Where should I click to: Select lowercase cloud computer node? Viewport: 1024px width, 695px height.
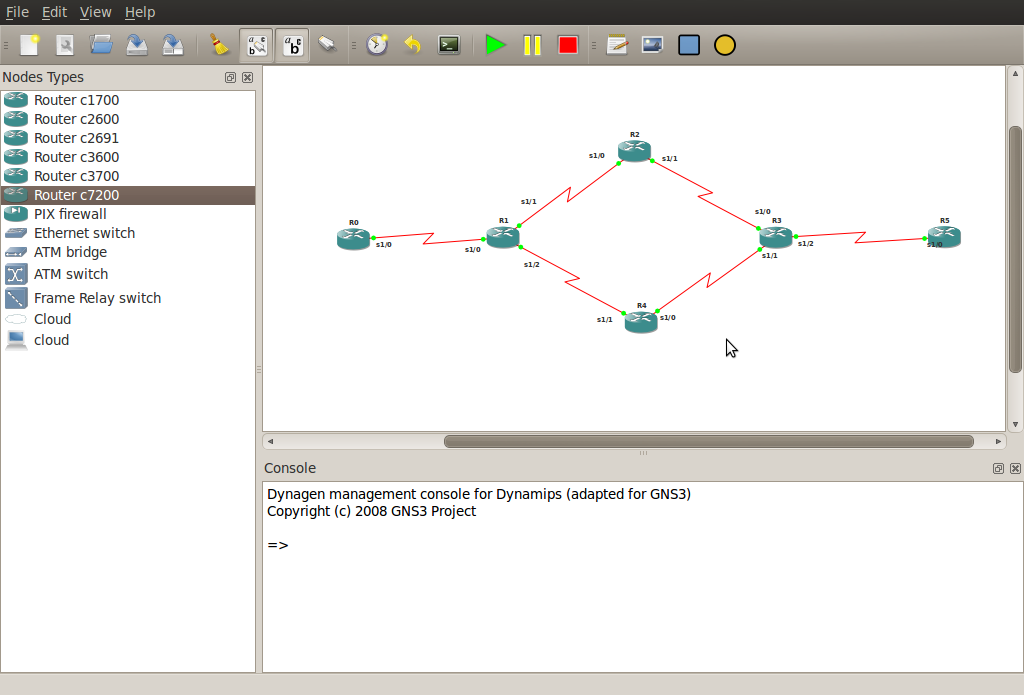pos(128,340)
